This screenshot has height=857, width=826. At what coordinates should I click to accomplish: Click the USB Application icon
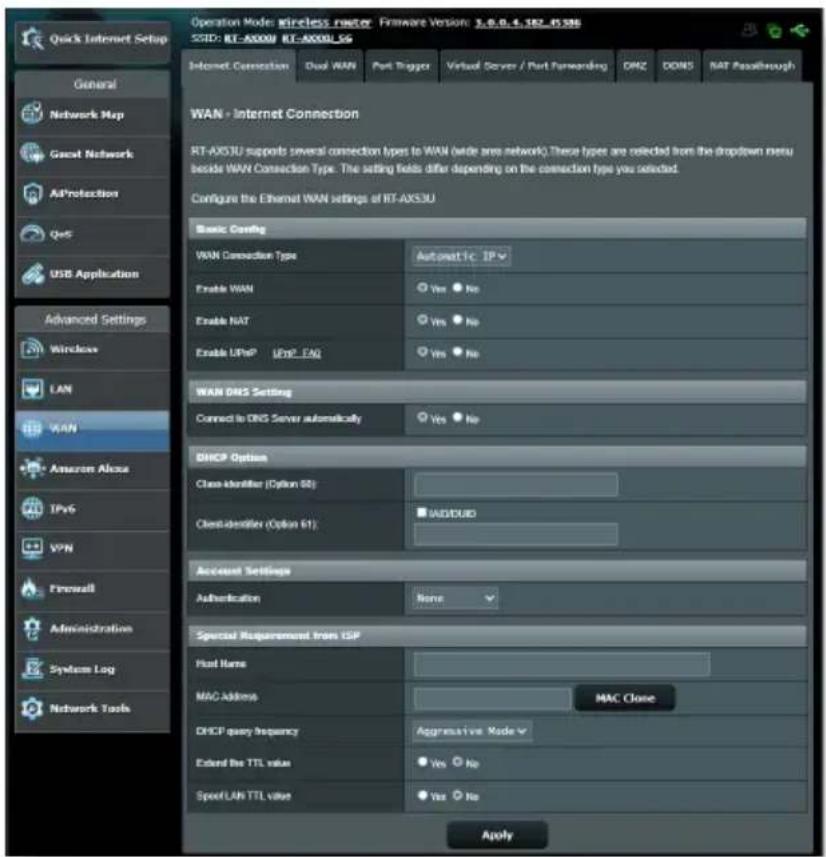(32, 274)
